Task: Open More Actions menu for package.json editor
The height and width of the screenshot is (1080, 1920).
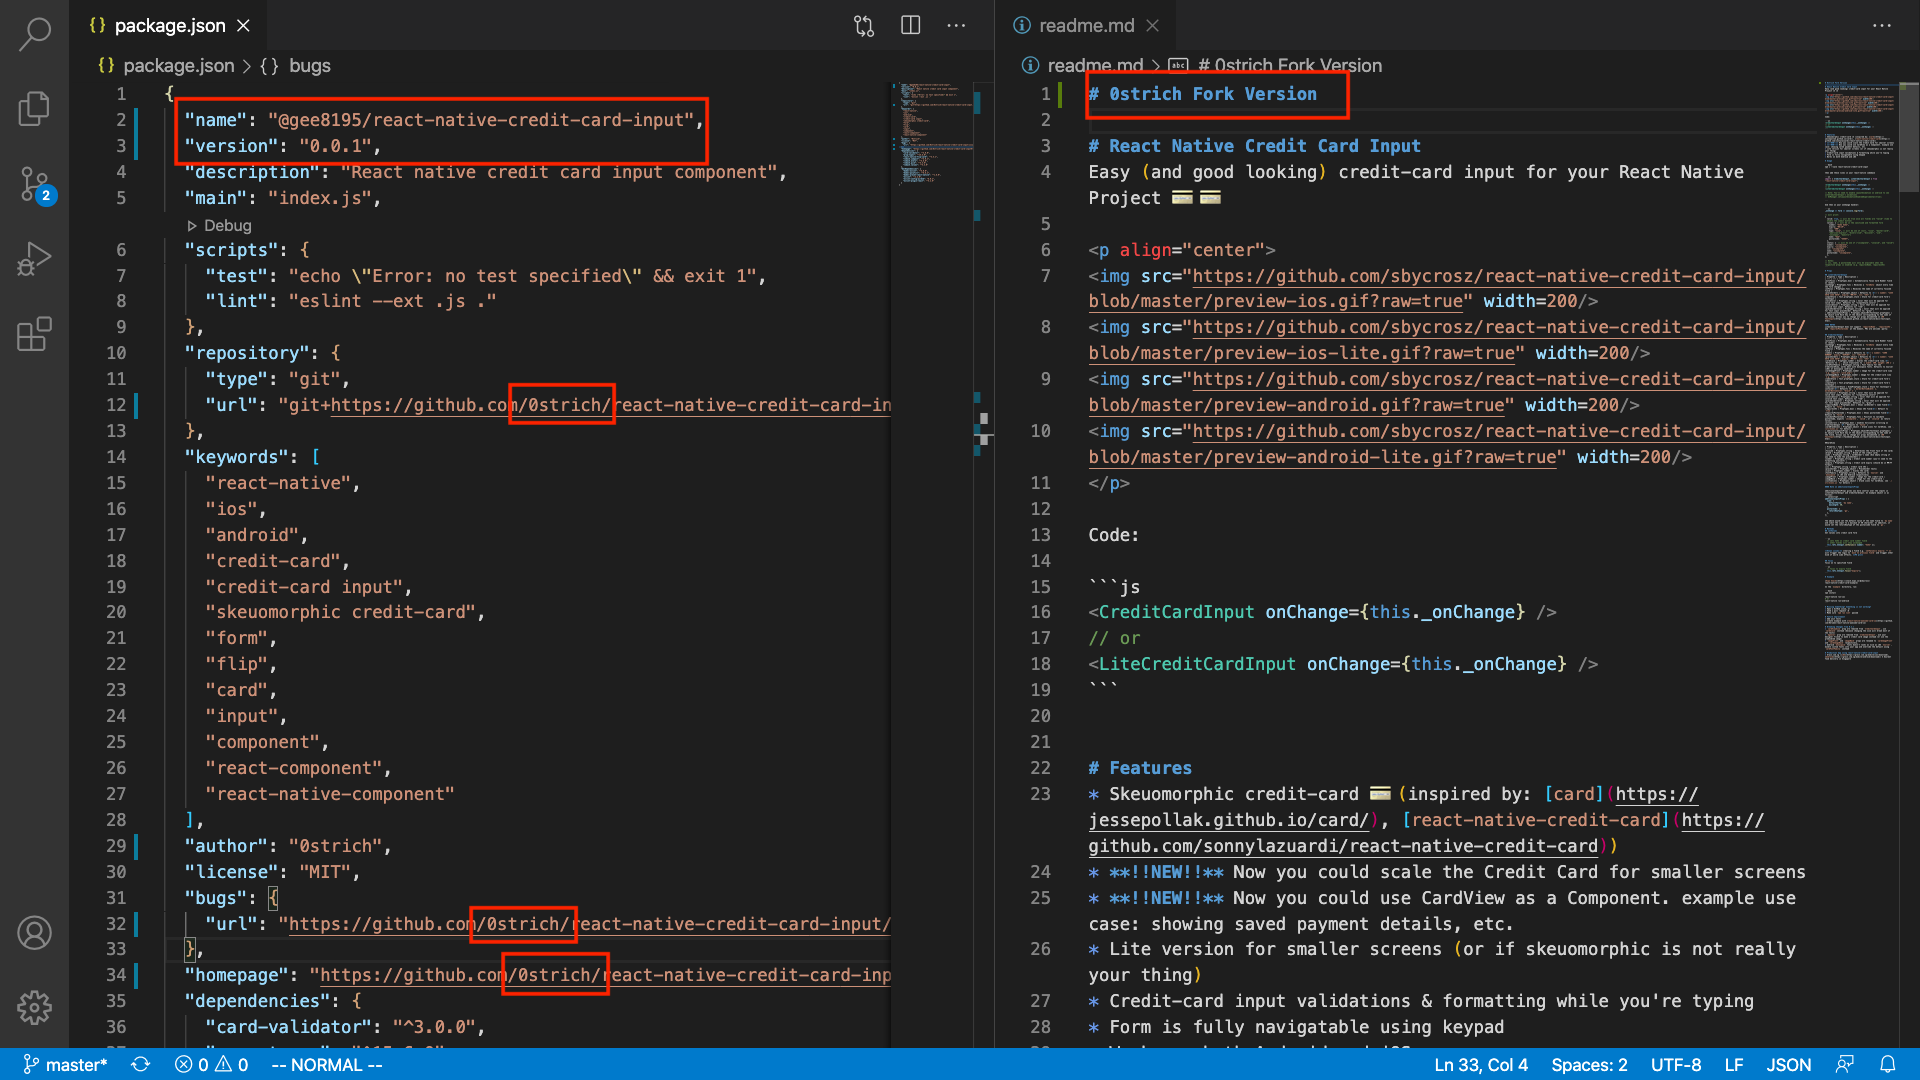Action: [956, 26]
